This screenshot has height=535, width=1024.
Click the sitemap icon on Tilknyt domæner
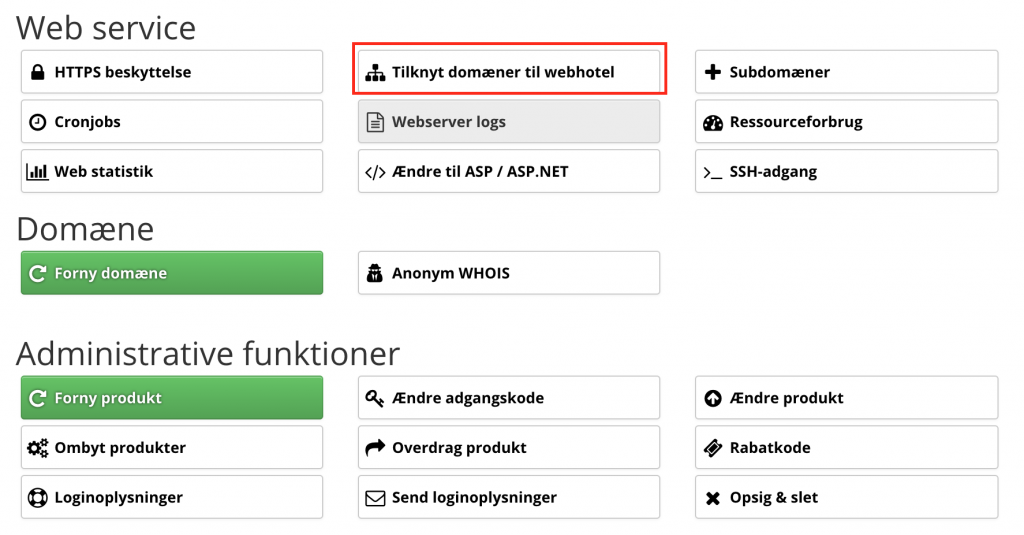tap(375, 73)
